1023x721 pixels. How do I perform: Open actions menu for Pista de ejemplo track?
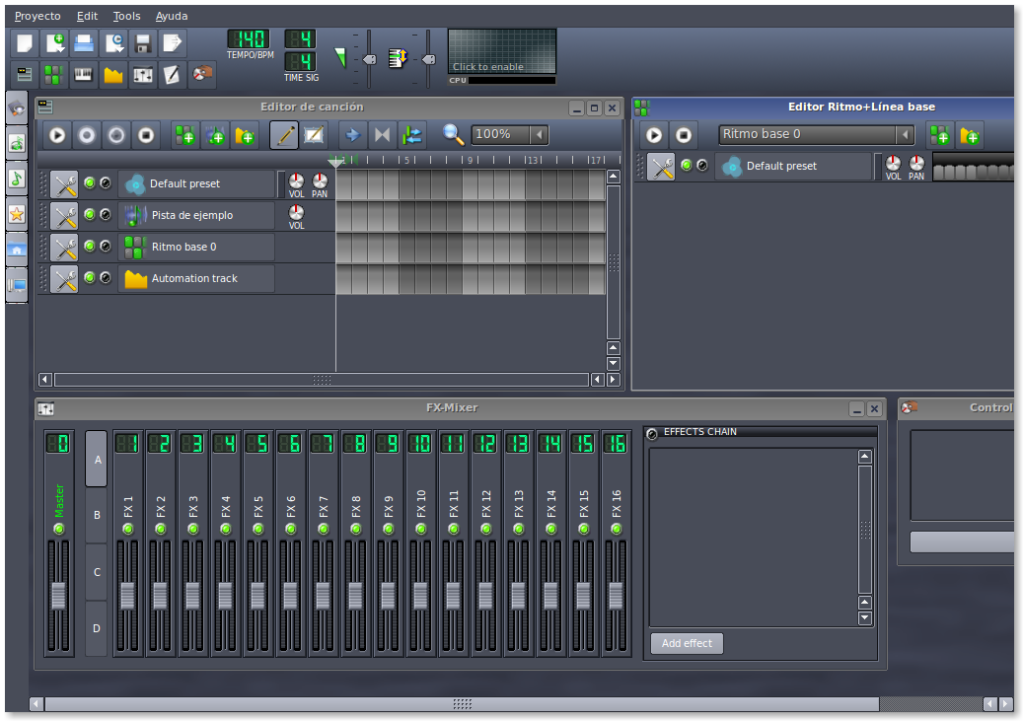pos(64,215)
